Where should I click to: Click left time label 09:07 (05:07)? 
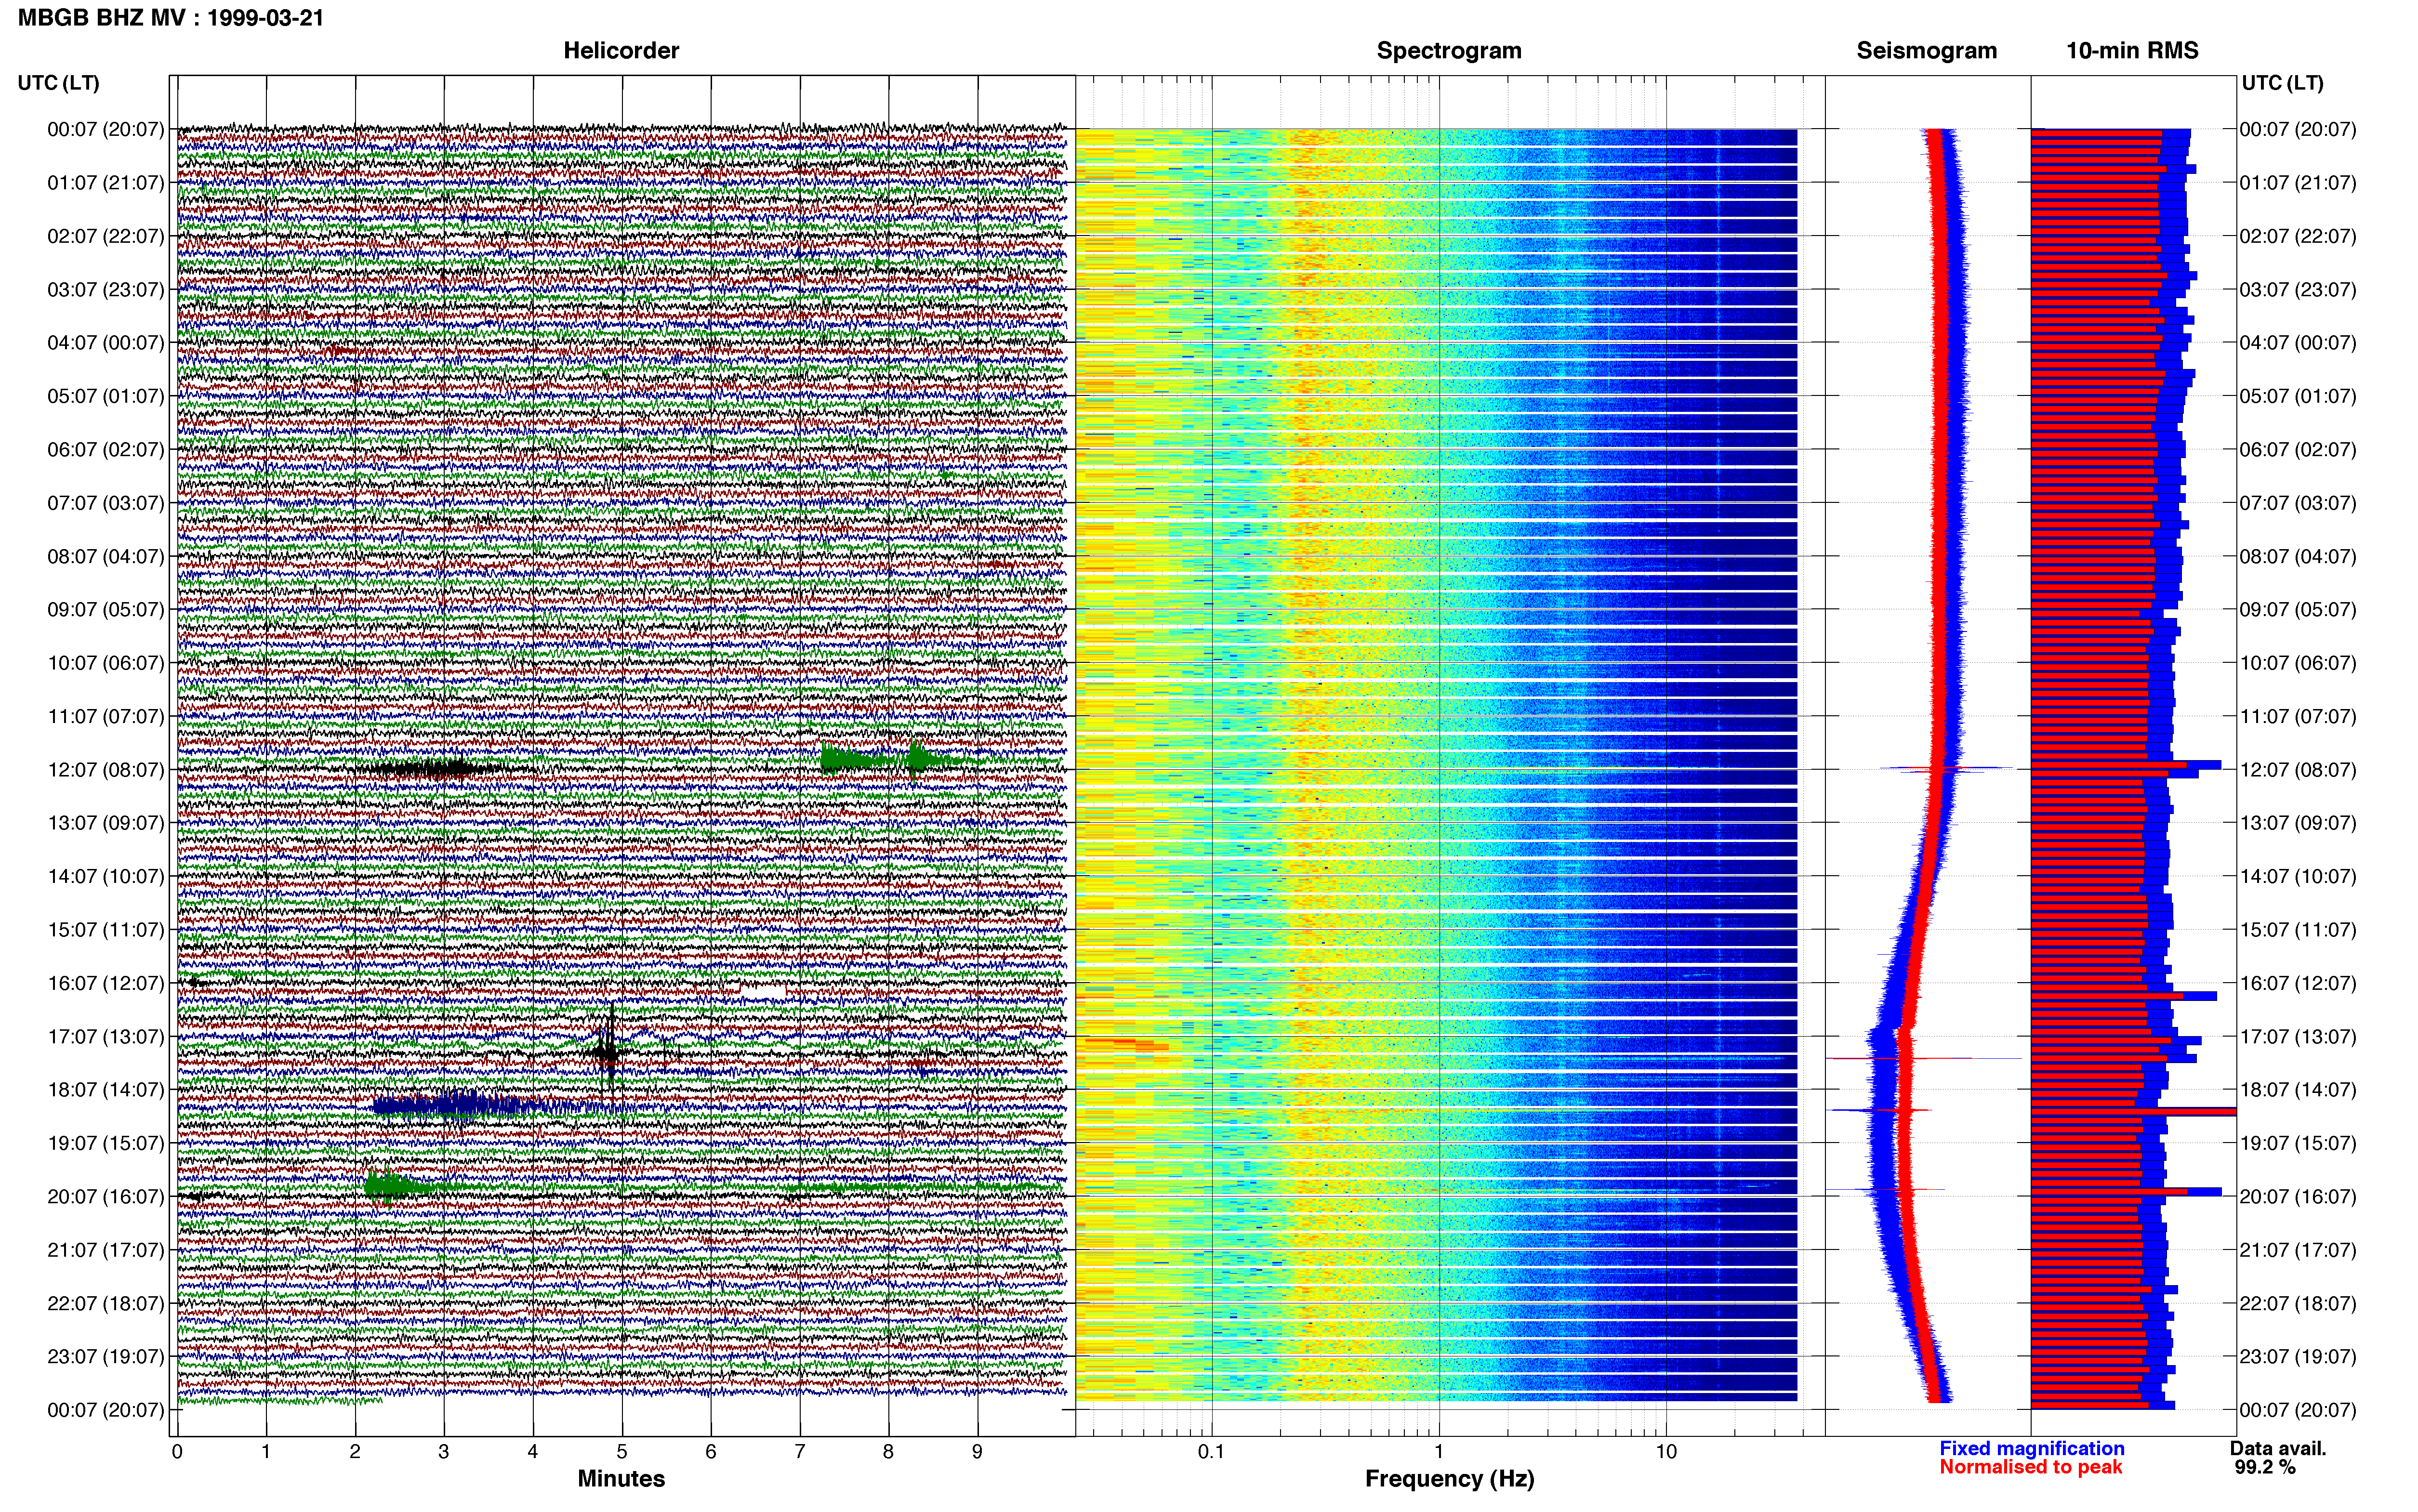105,609
